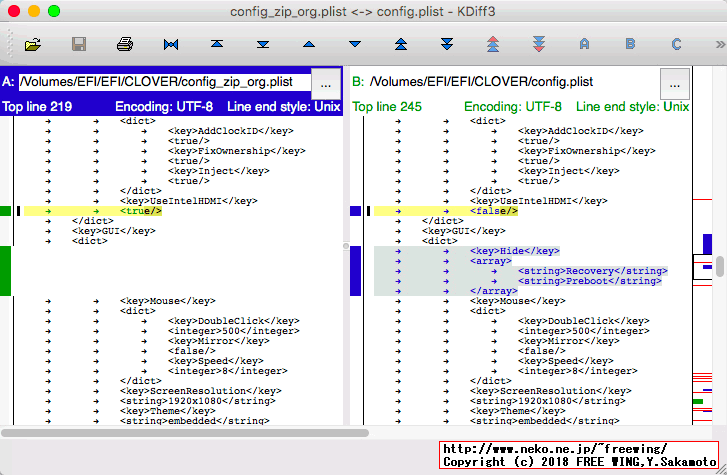Open a file with the folder icon

click(x=32, y=45)
